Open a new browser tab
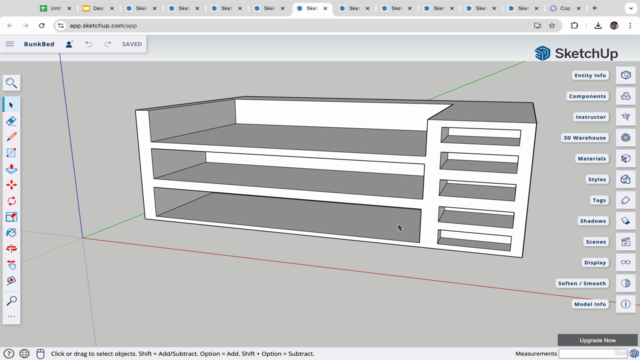 (x=594, y=8)
